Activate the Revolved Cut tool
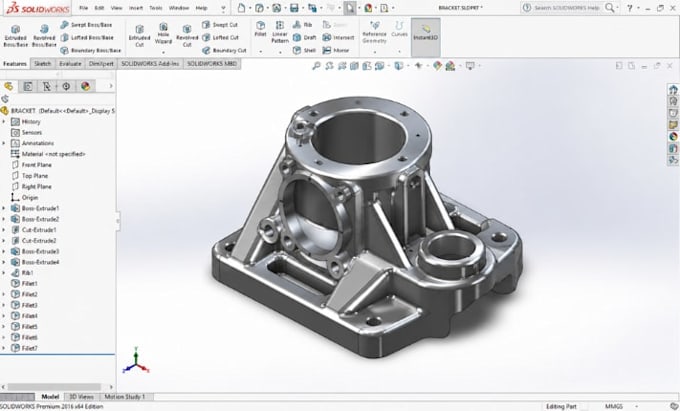 [x=187, y=36]
